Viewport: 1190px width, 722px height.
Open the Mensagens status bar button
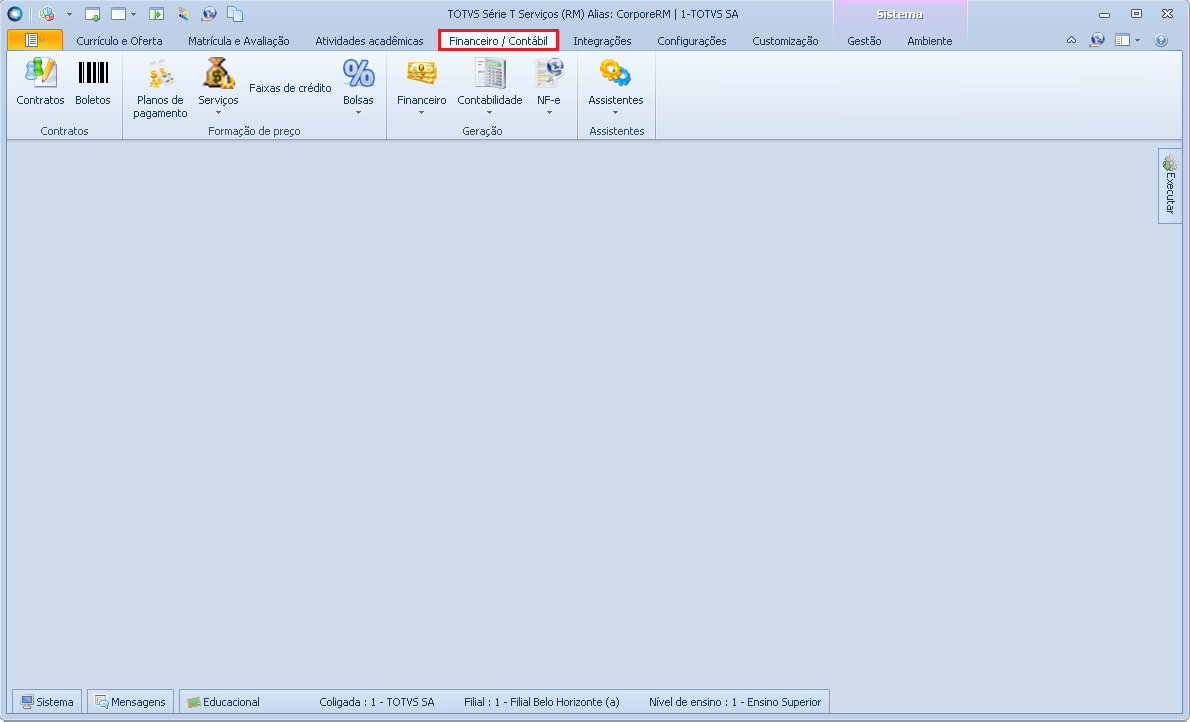tap(131, 702)
